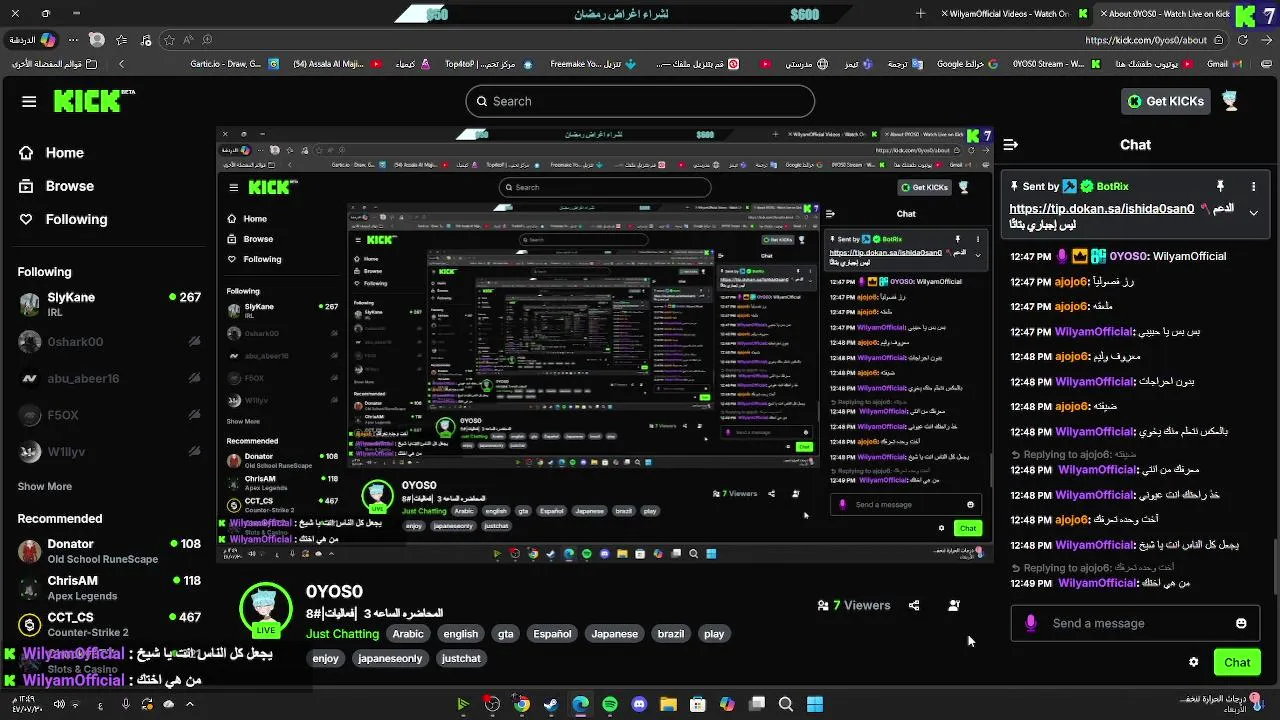Click the gta tag
1280x720 pixels.
[506, 634]
